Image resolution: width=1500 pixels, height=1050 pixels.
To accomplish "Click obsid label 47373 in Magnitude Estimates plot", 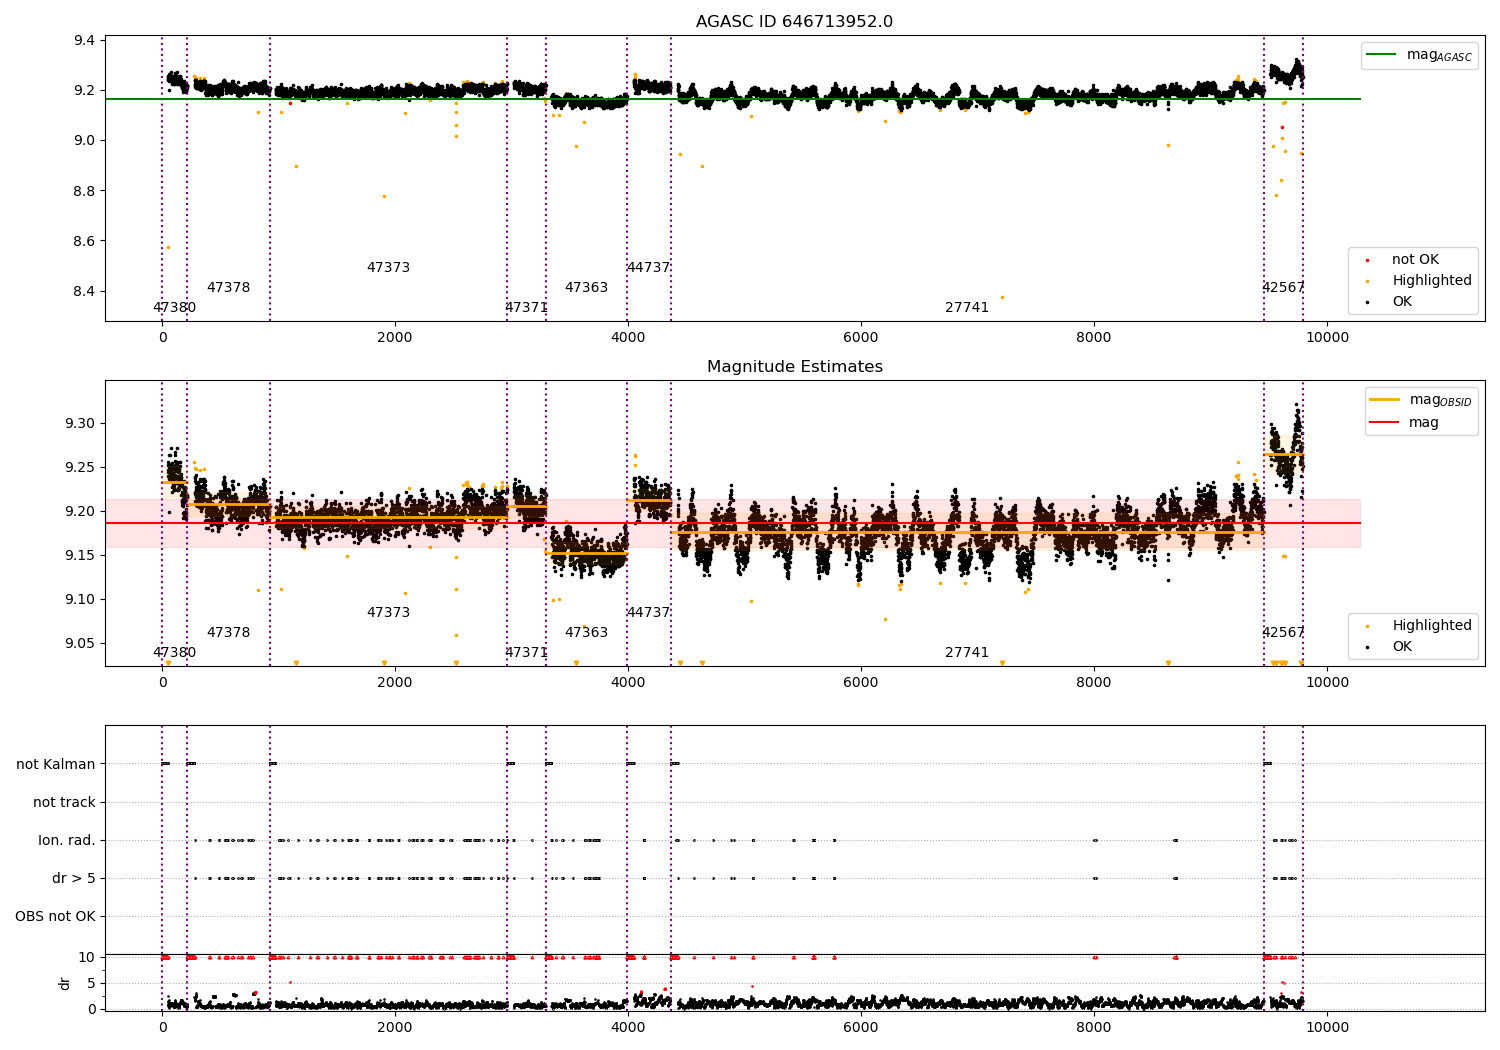I will tap(388, 613).
